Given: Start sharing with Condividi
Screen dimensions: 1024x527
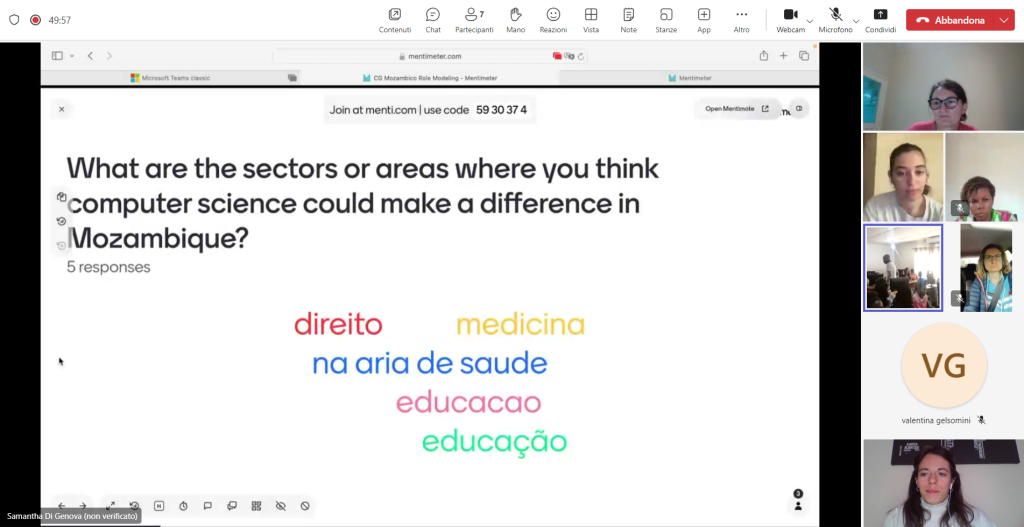Looking at the screenshot, I should 880,20.
